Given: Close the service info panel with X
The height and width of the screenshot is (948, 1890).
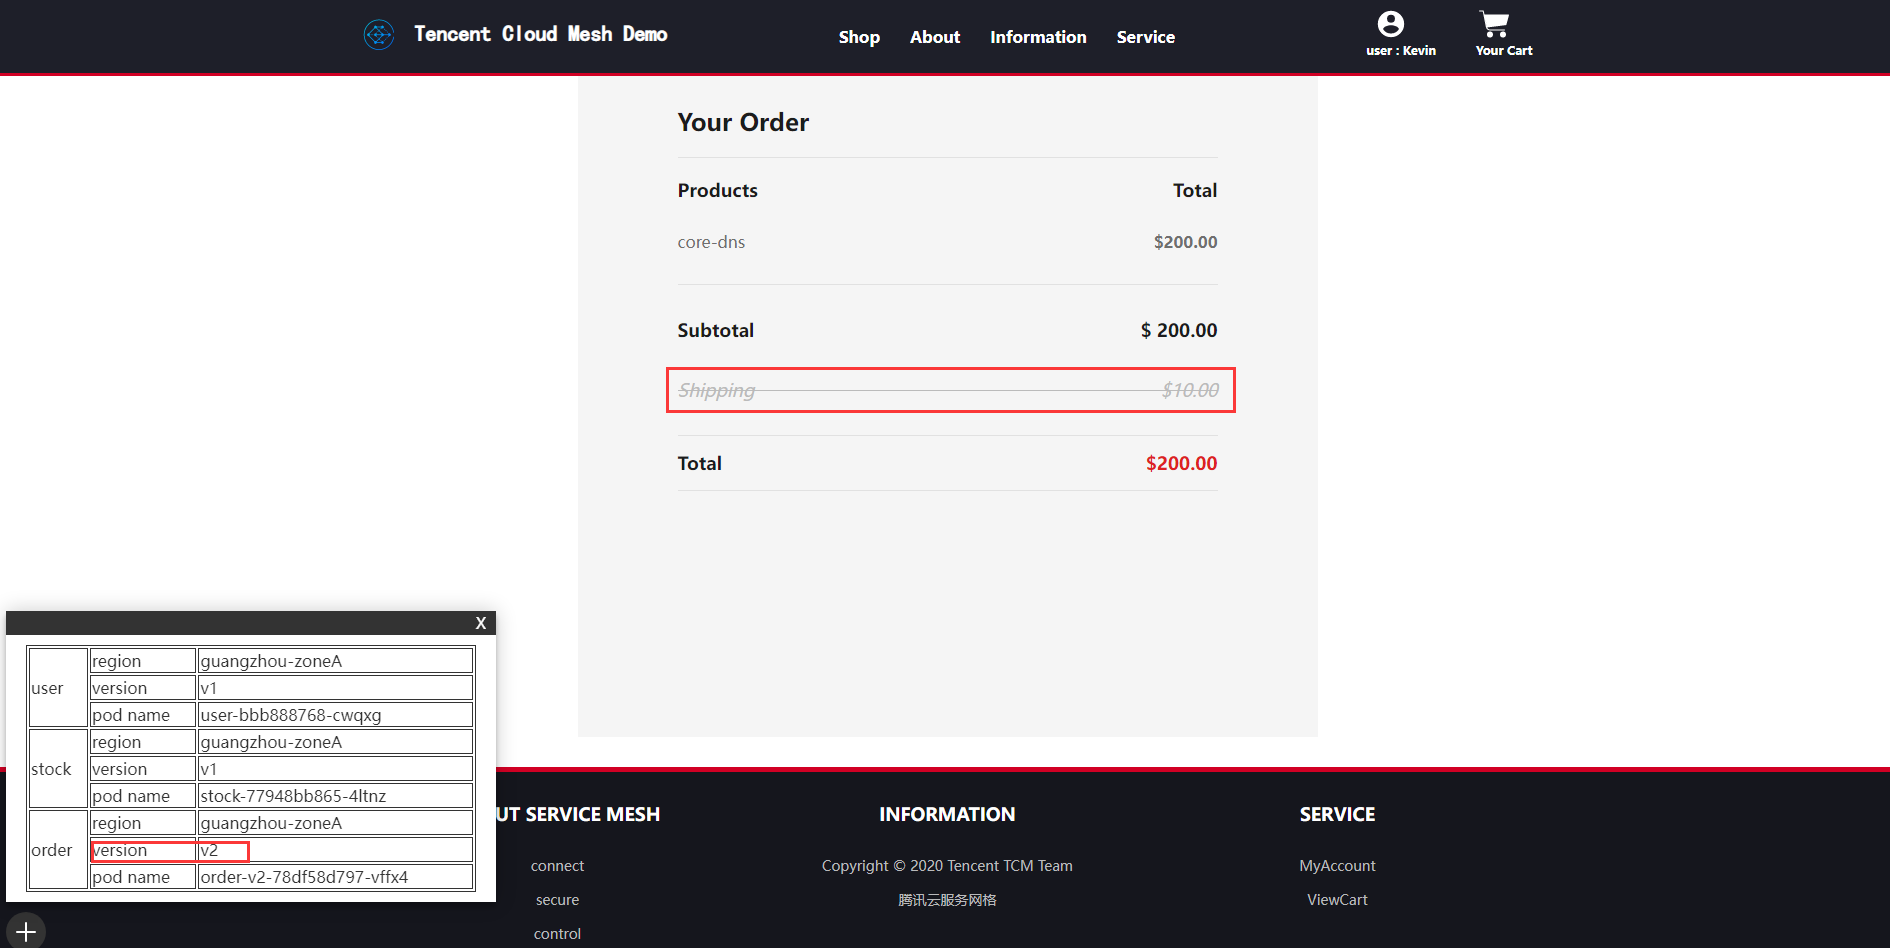Looking at the screenshot, I should (x=481, y=623).
